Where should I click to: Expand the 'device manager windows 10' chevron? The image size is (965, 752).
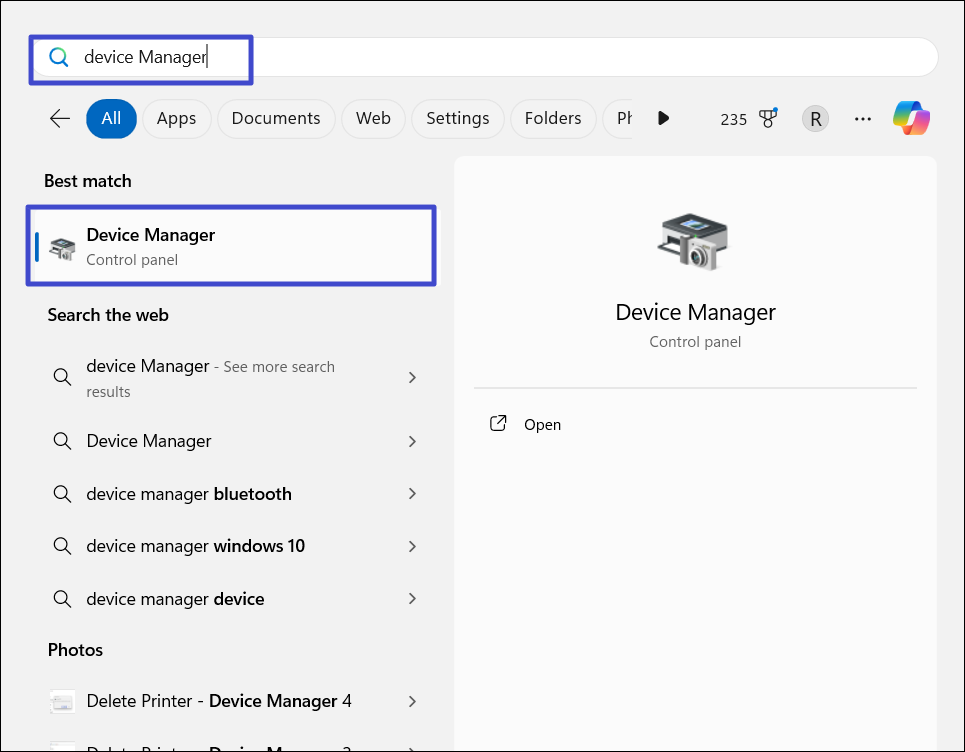(x=412, y=546)
